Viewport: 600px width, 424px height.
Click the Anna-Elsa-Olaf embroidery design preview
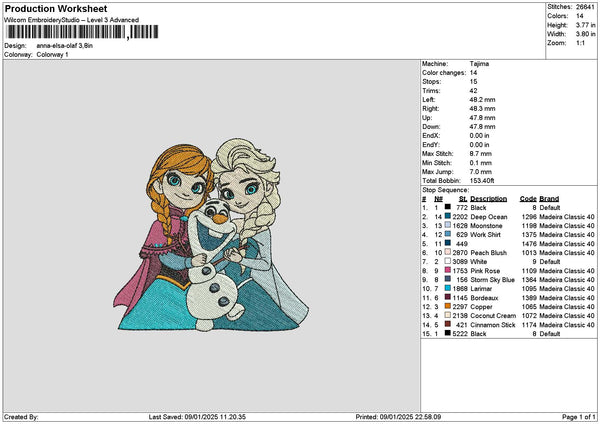point(211,235)
